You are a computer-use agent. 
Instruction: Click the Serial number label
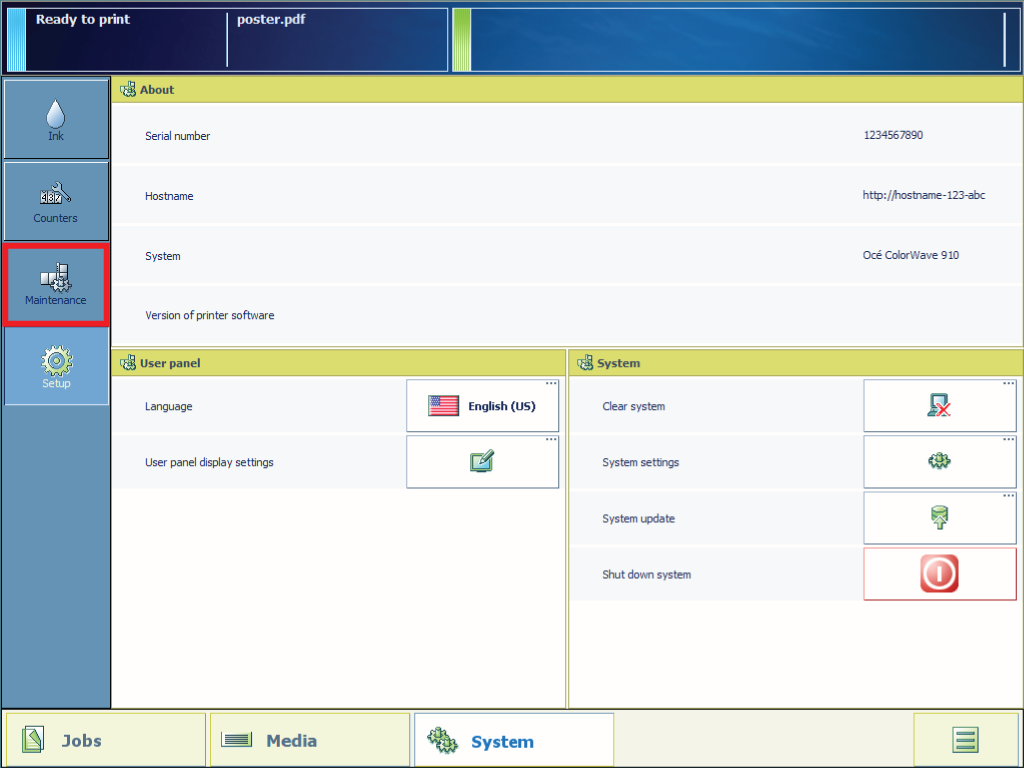[x=178, y=136]
